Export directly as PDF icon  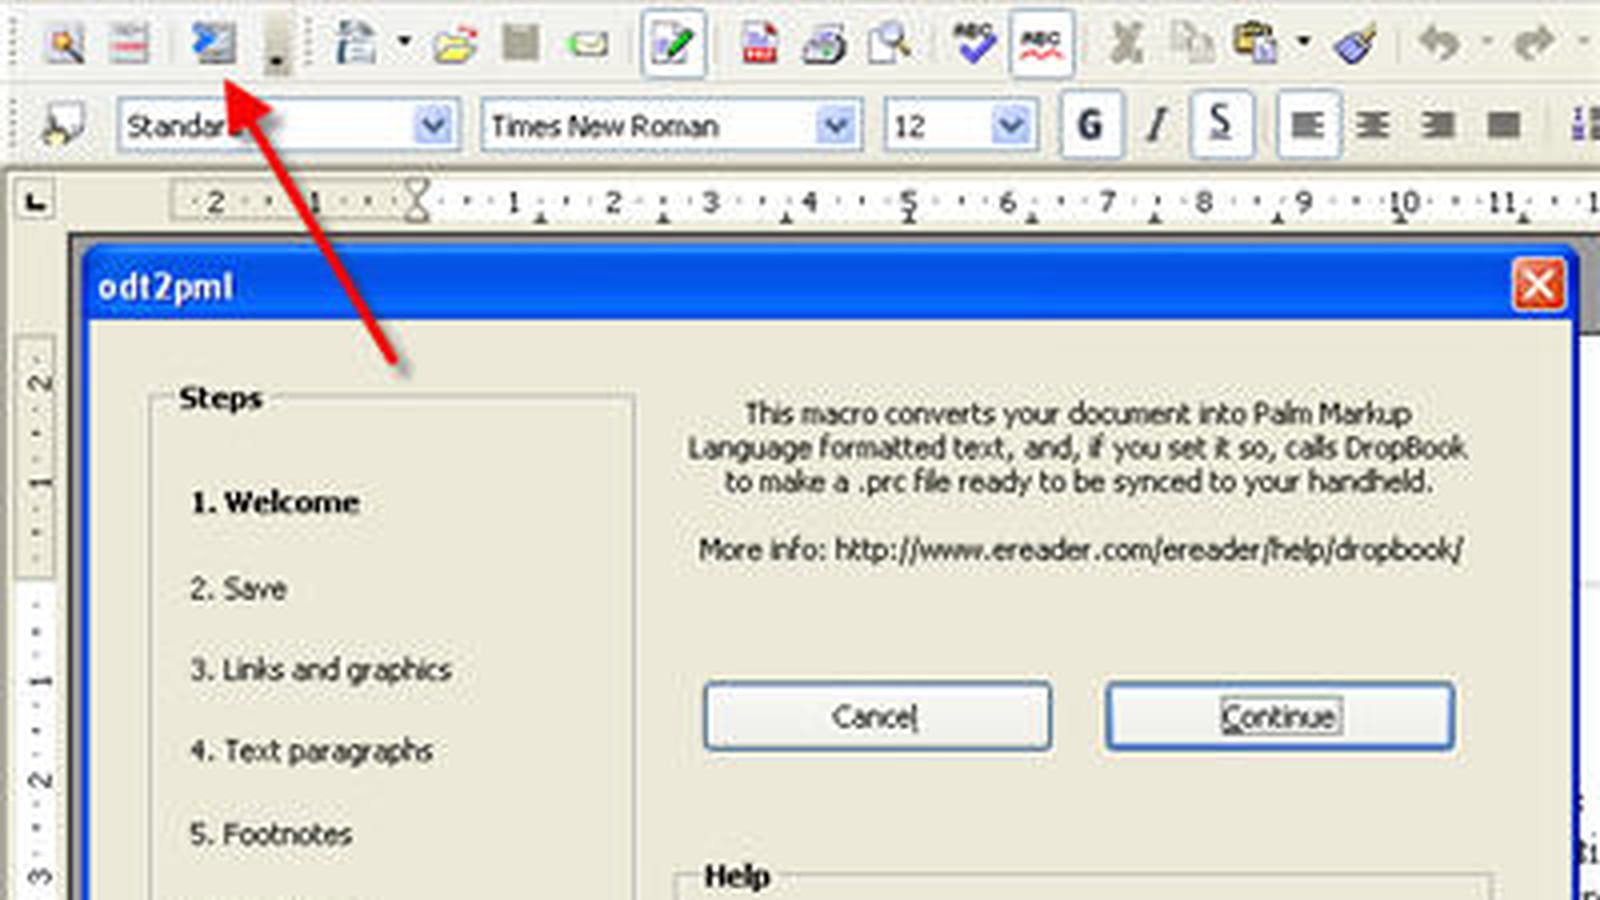(x=760, y=44)
